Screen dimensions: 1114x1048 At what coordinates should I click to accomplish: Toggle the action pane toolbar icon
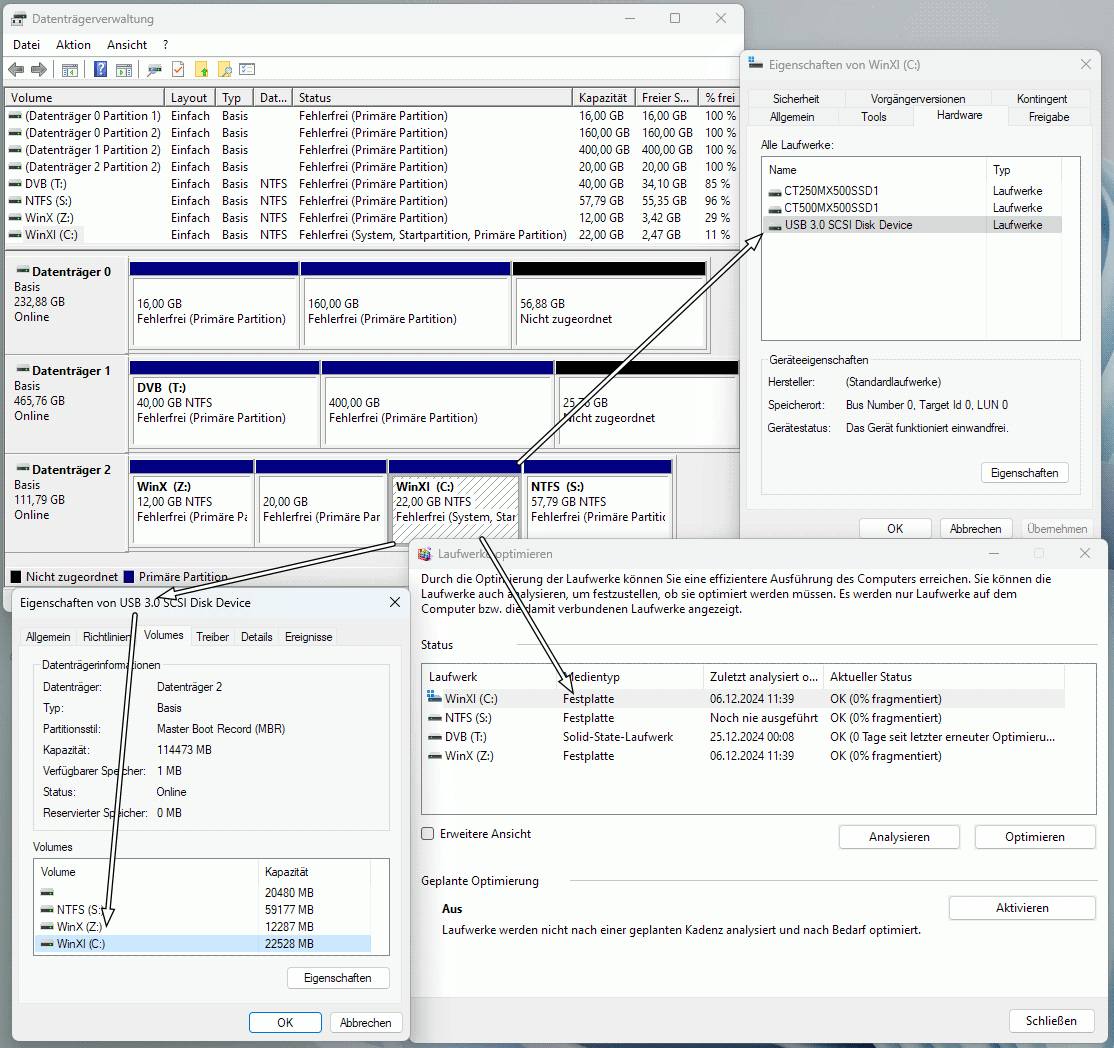(124, 70)
